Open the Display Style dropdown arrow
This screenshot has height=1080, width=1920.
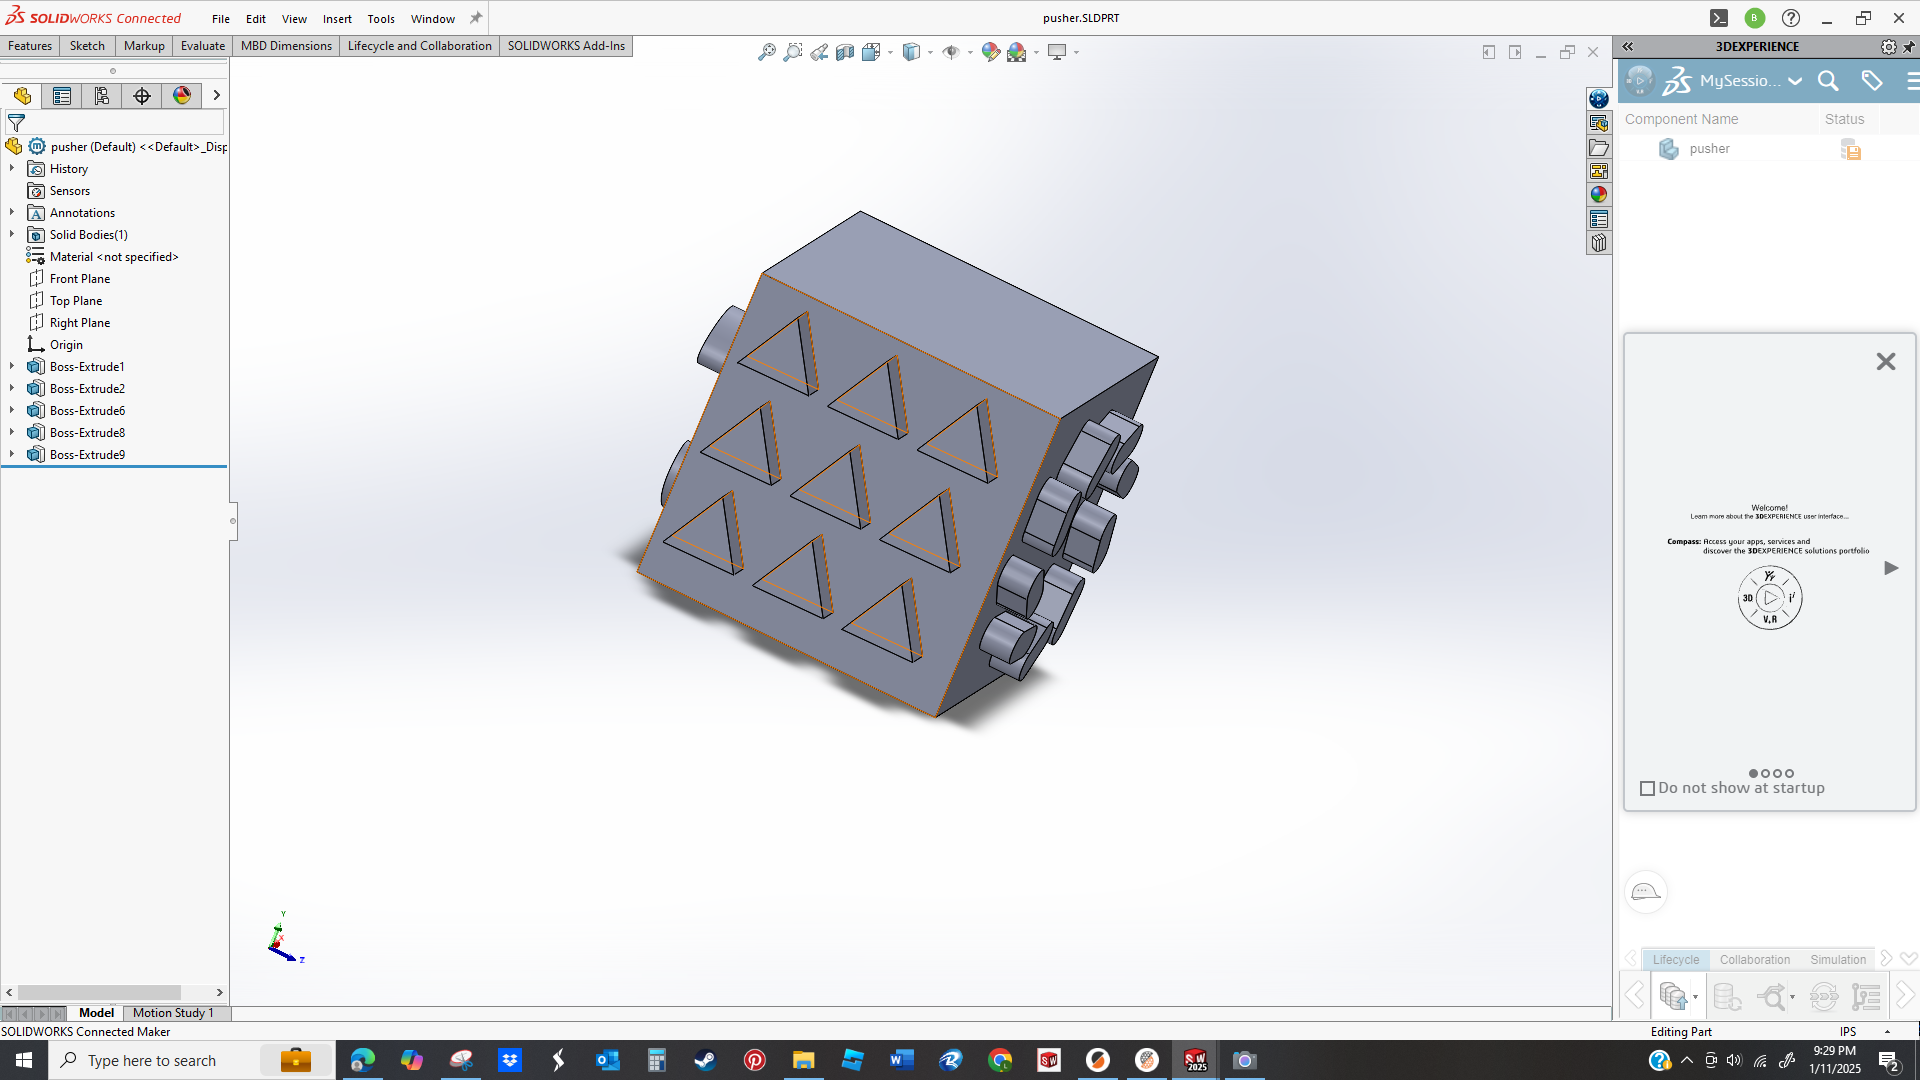[x=930, y=52]
